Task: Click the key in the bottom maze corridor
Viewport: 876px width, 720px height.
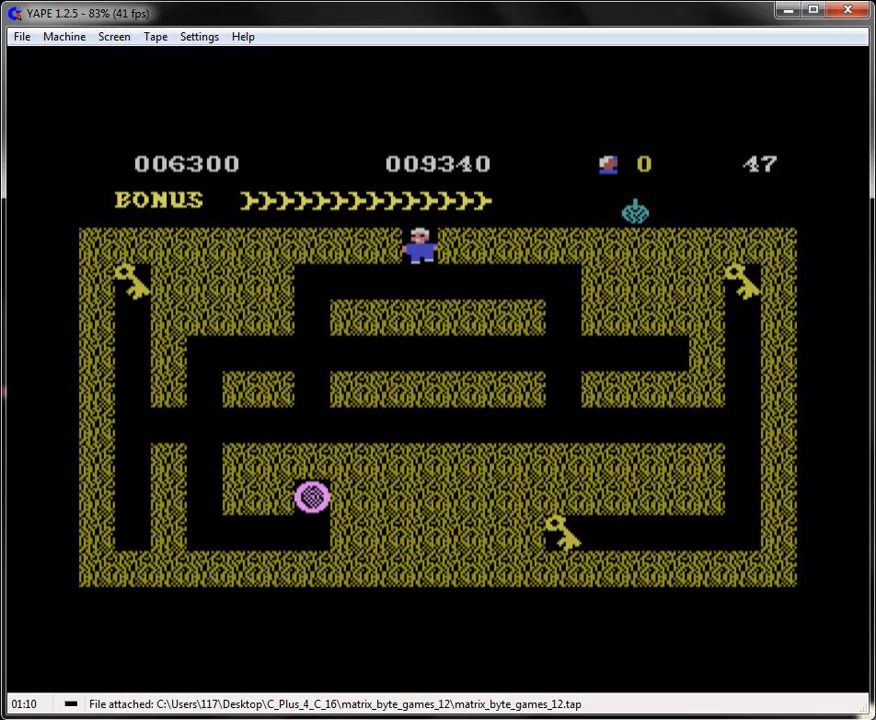Action: point(563,533)
